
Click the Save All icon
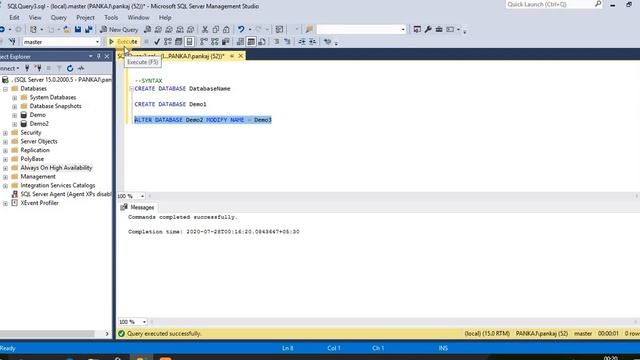89,29
